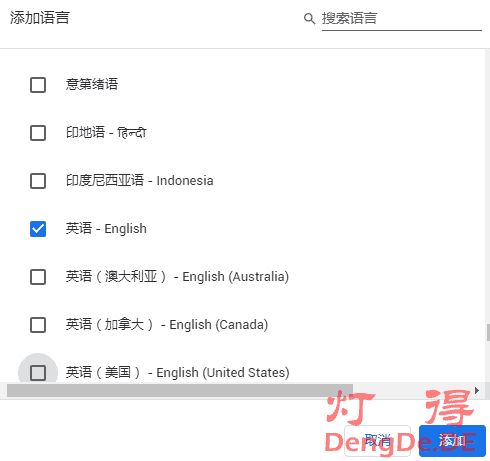Click the magnifier search icon
The height and width of the screenshot is (461, 490).
[x=309, y=19]
